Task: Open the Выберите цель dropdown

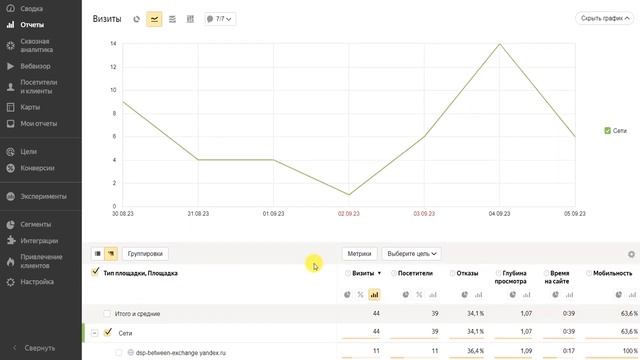Action: (411, 254)
